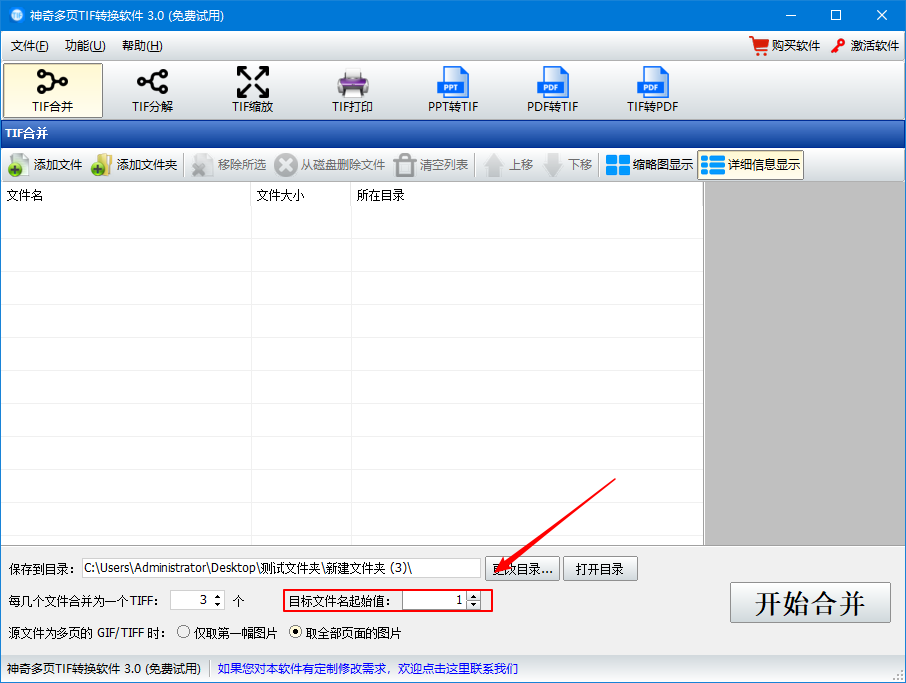Click 上移 move up arrow

coord(508,165)
